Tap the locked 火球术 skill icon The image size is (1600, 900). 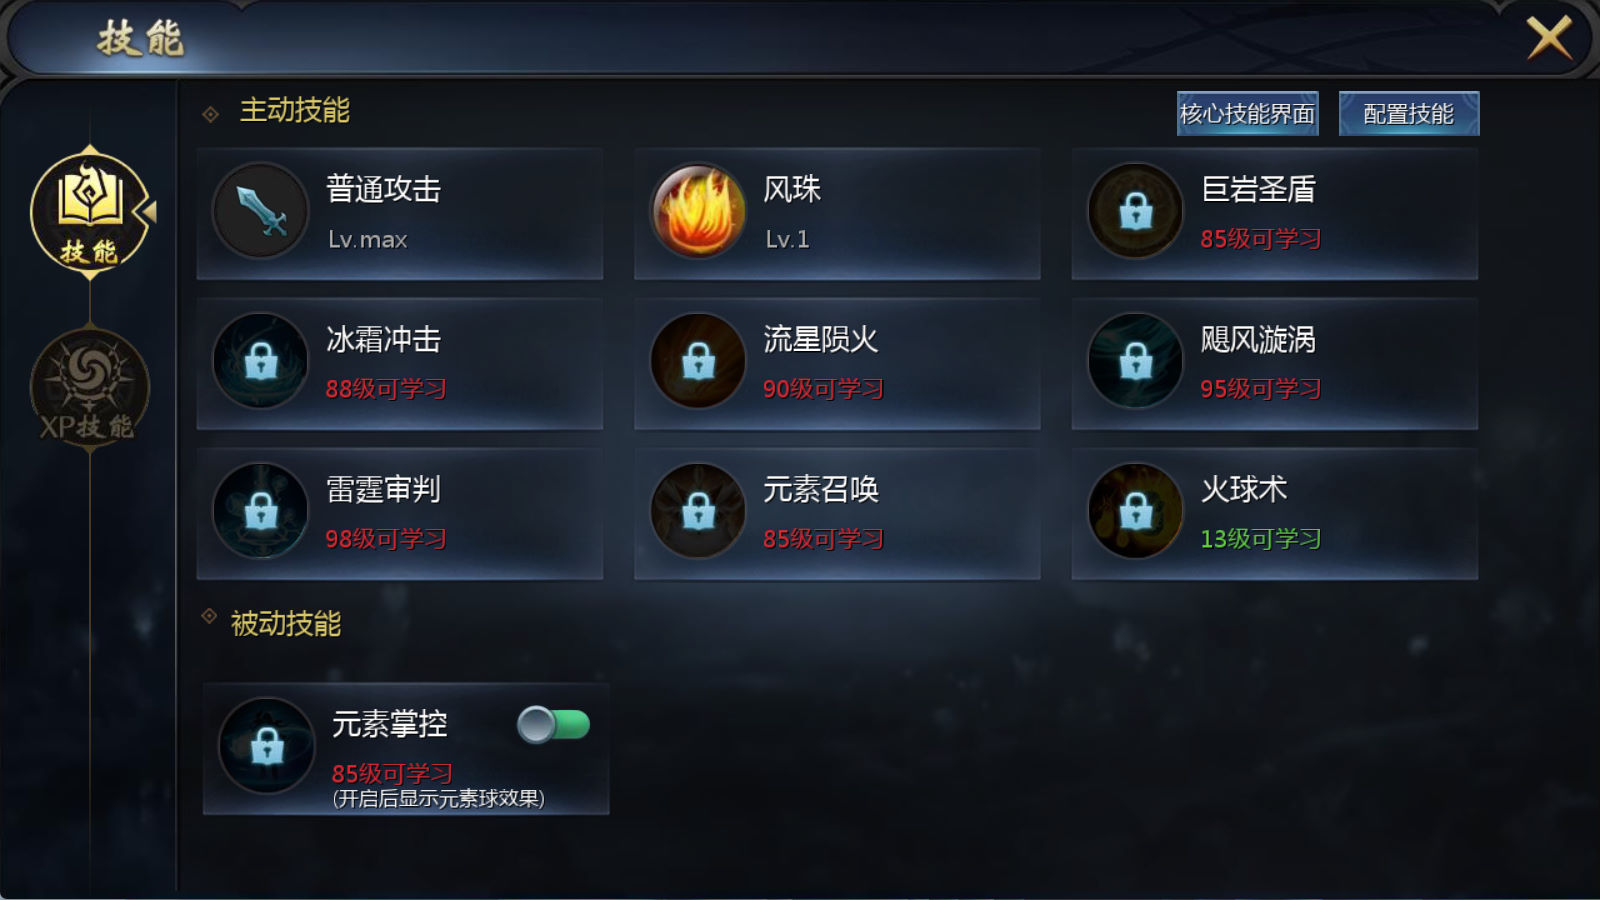tap(1135, 511)
